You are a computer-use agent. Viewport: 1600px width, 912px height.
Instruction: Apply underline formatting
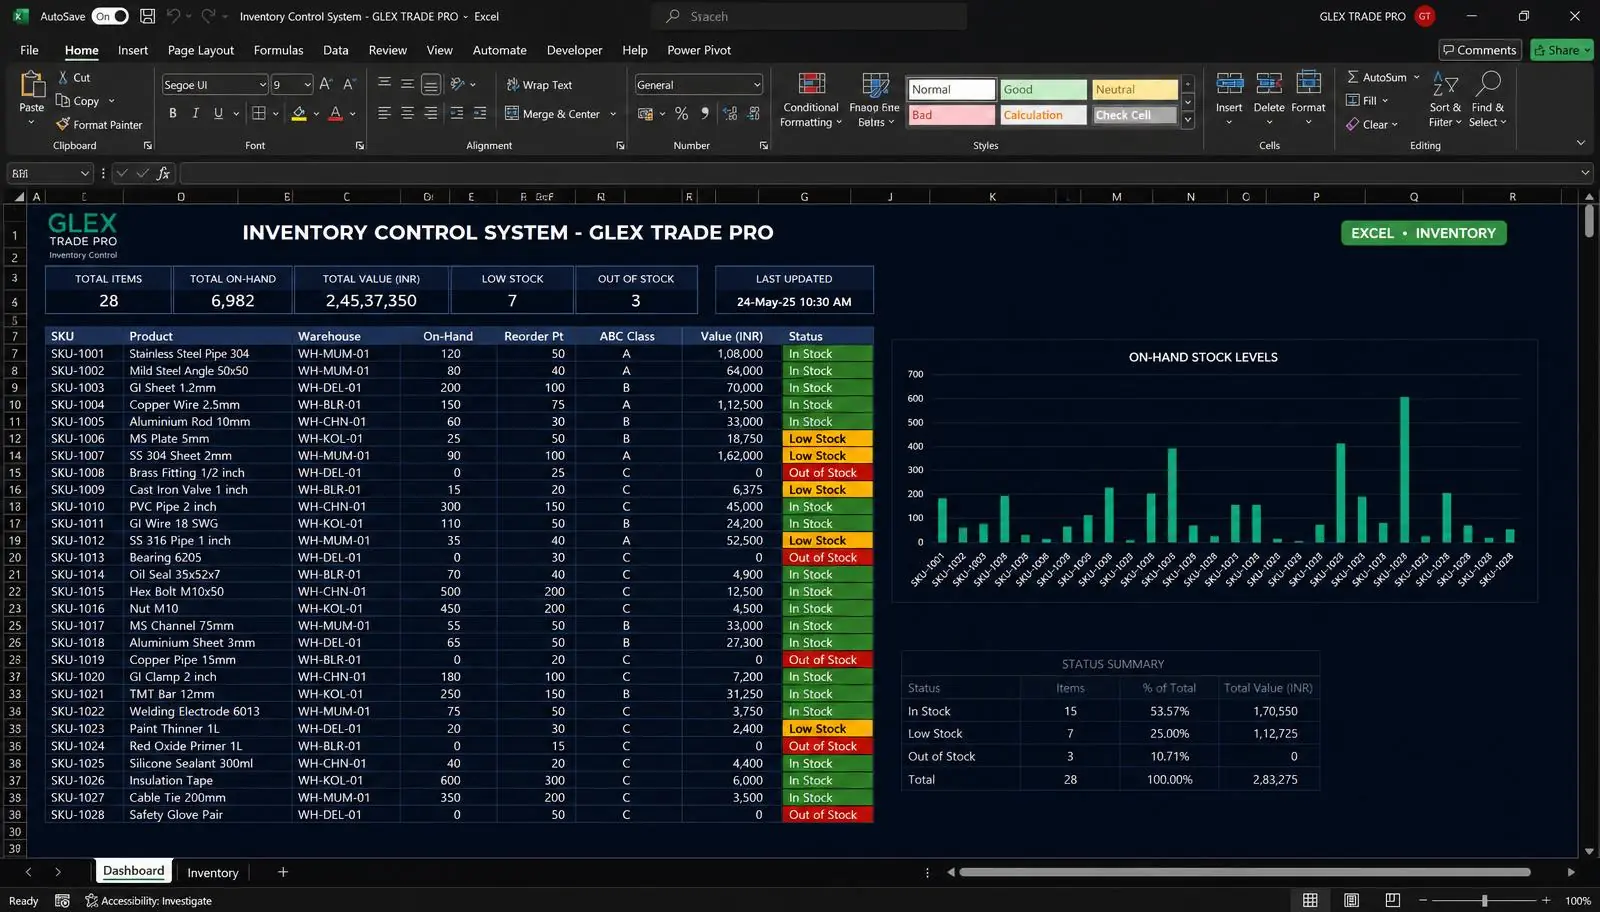click(218, 113)
